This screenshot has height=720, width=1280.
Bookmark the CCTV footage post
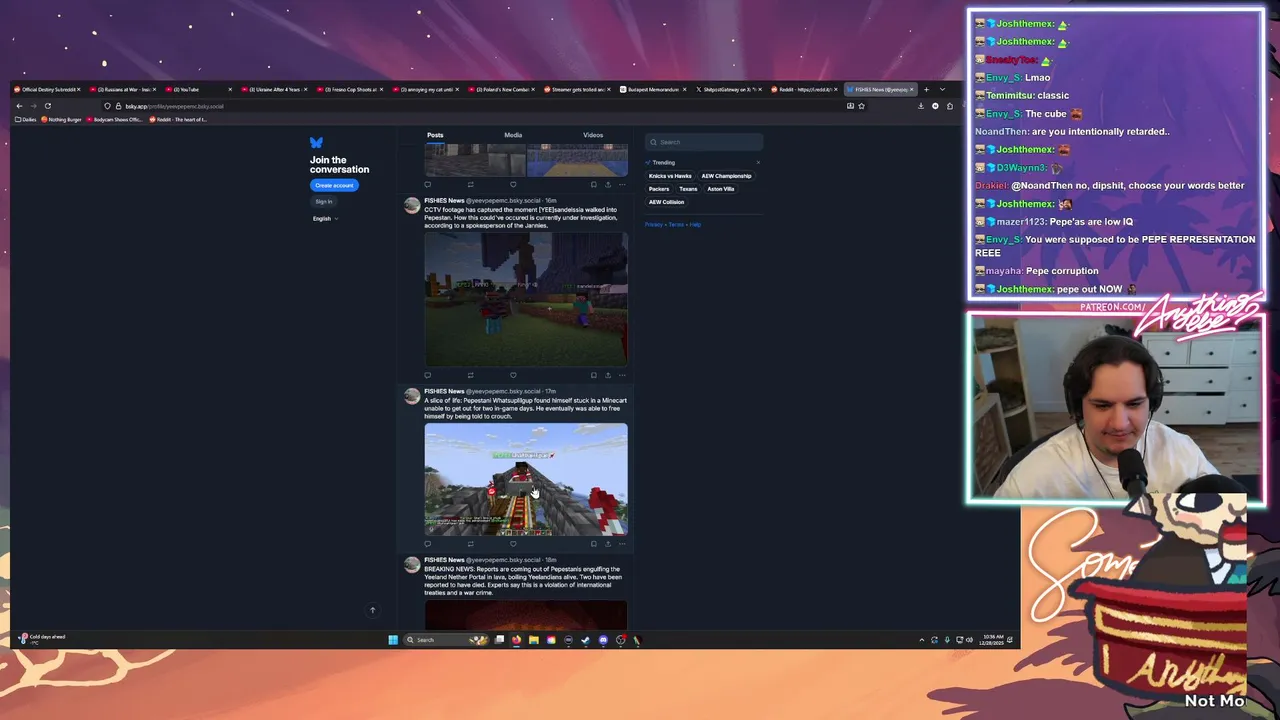[593, 375]
